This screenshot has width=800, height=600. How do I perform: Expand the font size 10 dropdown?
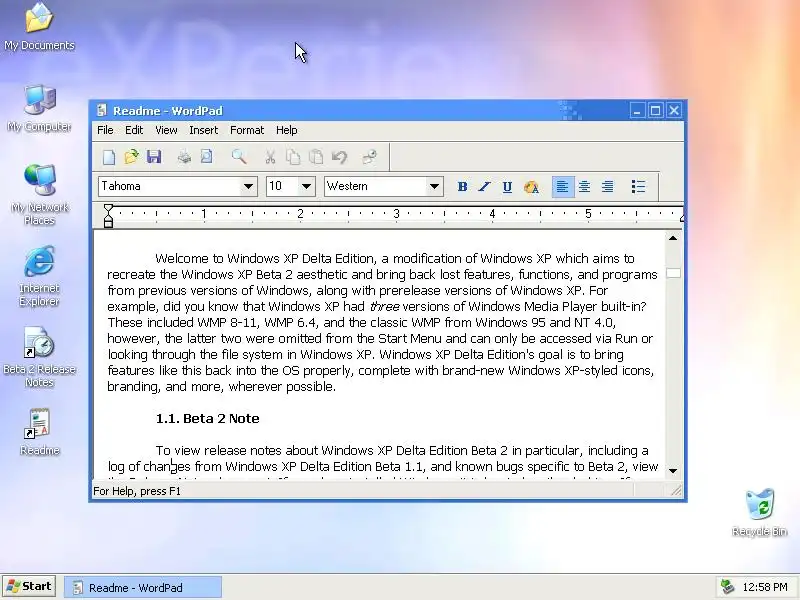pos(306,186)
